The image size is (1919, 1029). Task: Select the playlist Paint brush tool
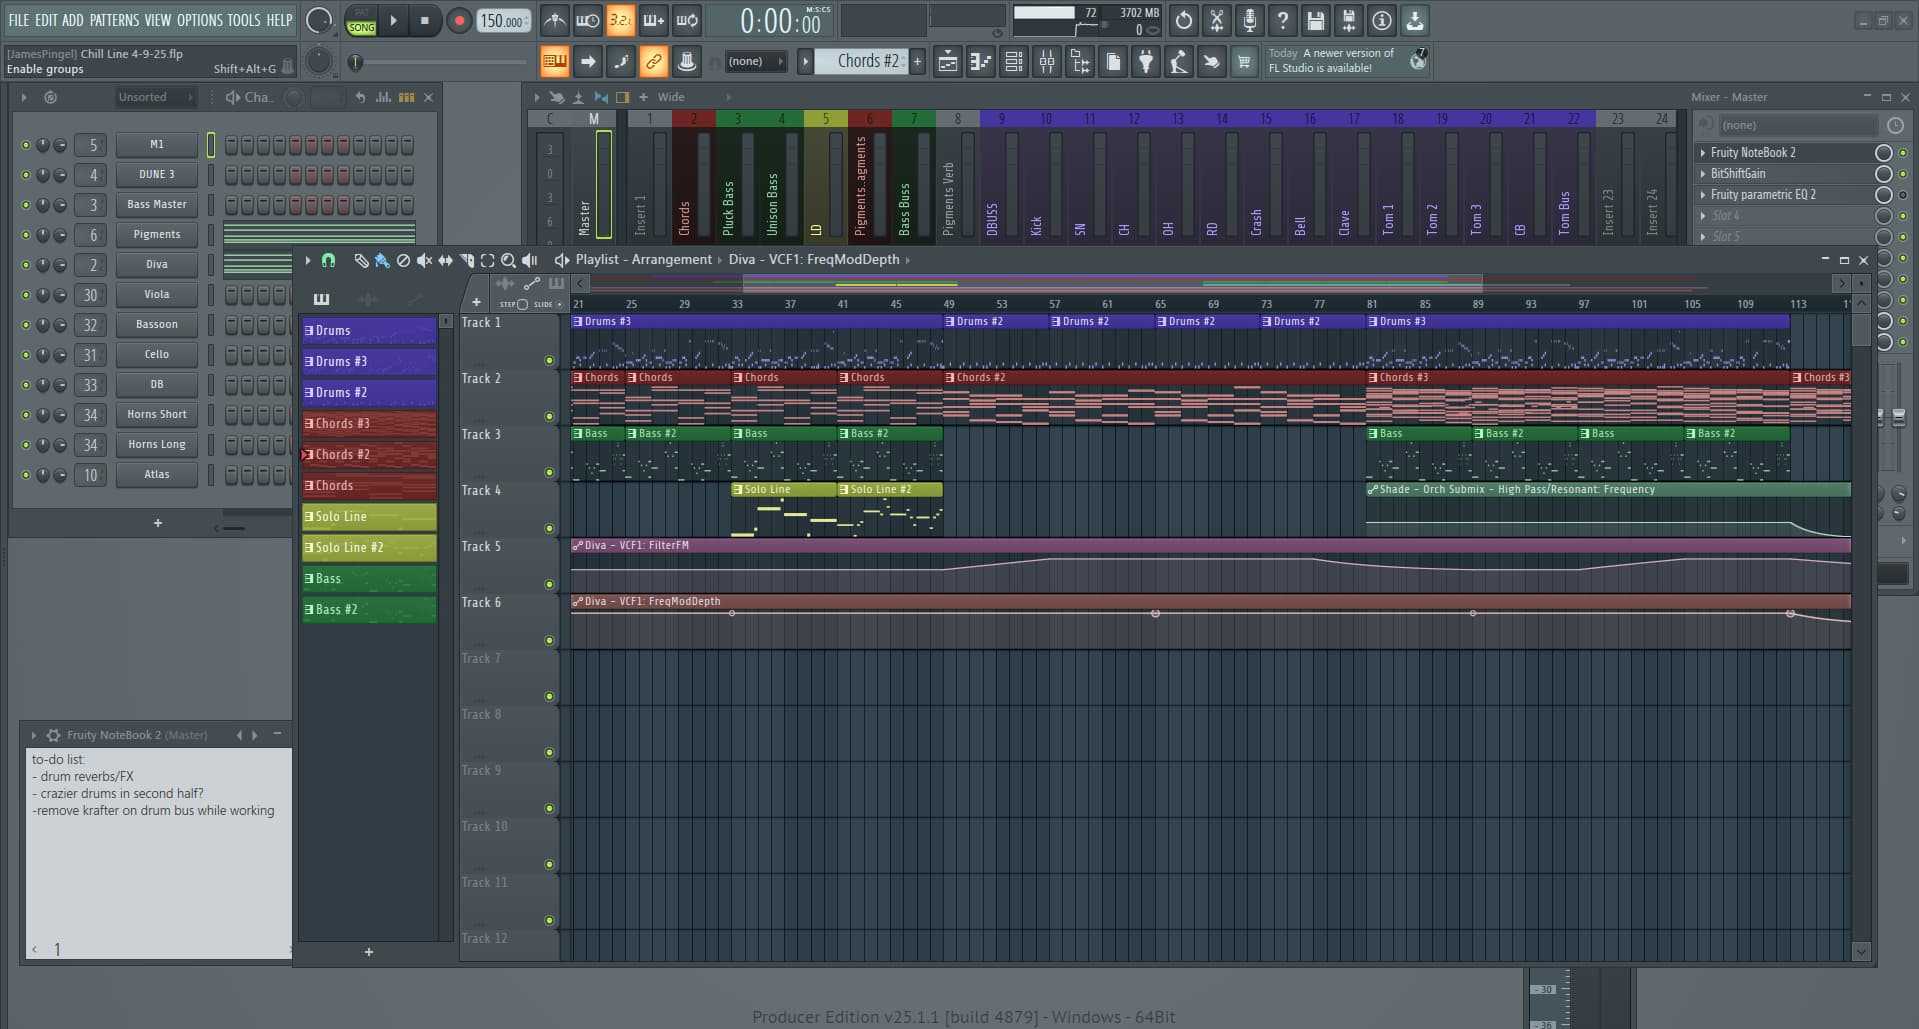(382, 260)
